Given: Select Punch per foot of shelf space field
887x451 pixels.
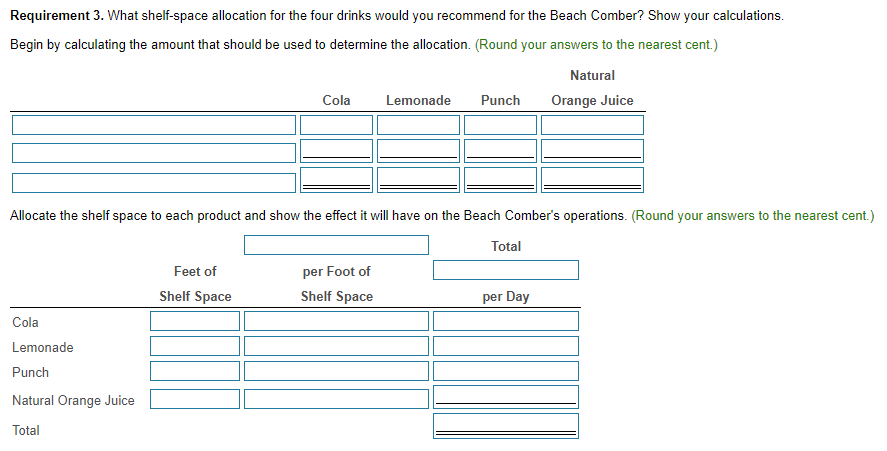Looking at the screenshot, I should click(x=337, y=371).
